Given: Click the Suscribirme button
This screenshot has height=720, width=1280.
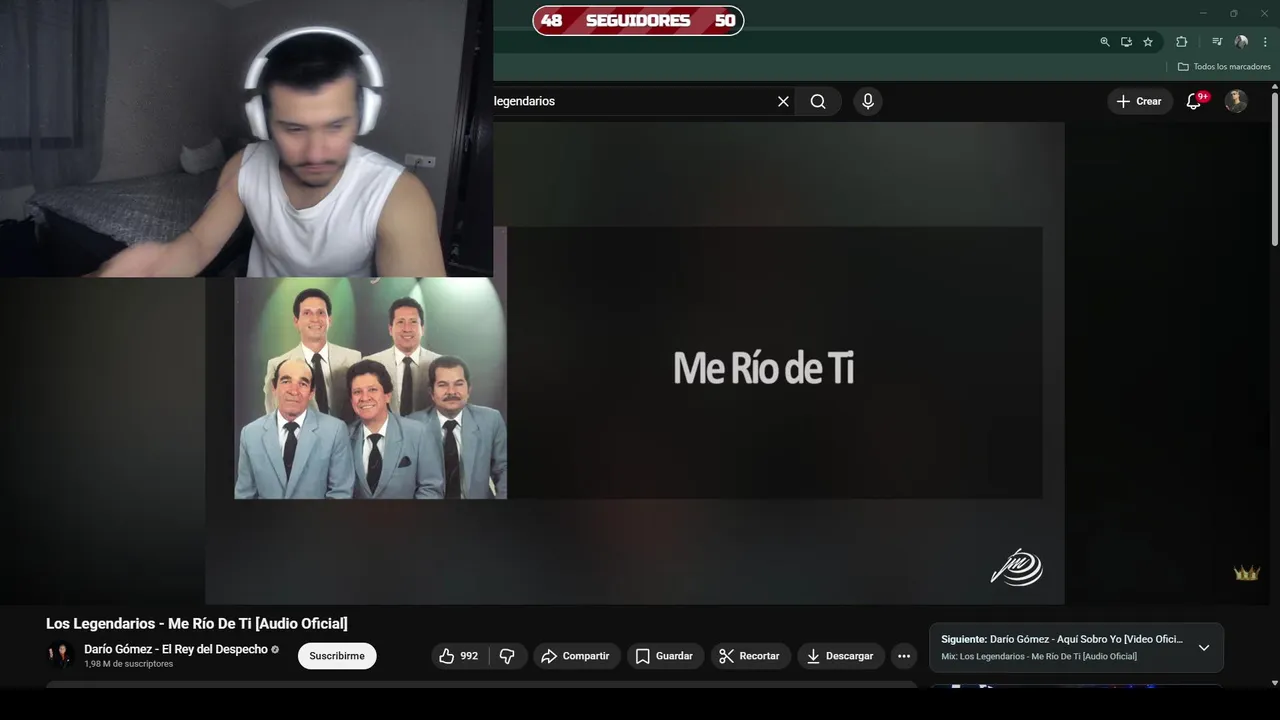Looking at the screenshot, I should point(337,656).
